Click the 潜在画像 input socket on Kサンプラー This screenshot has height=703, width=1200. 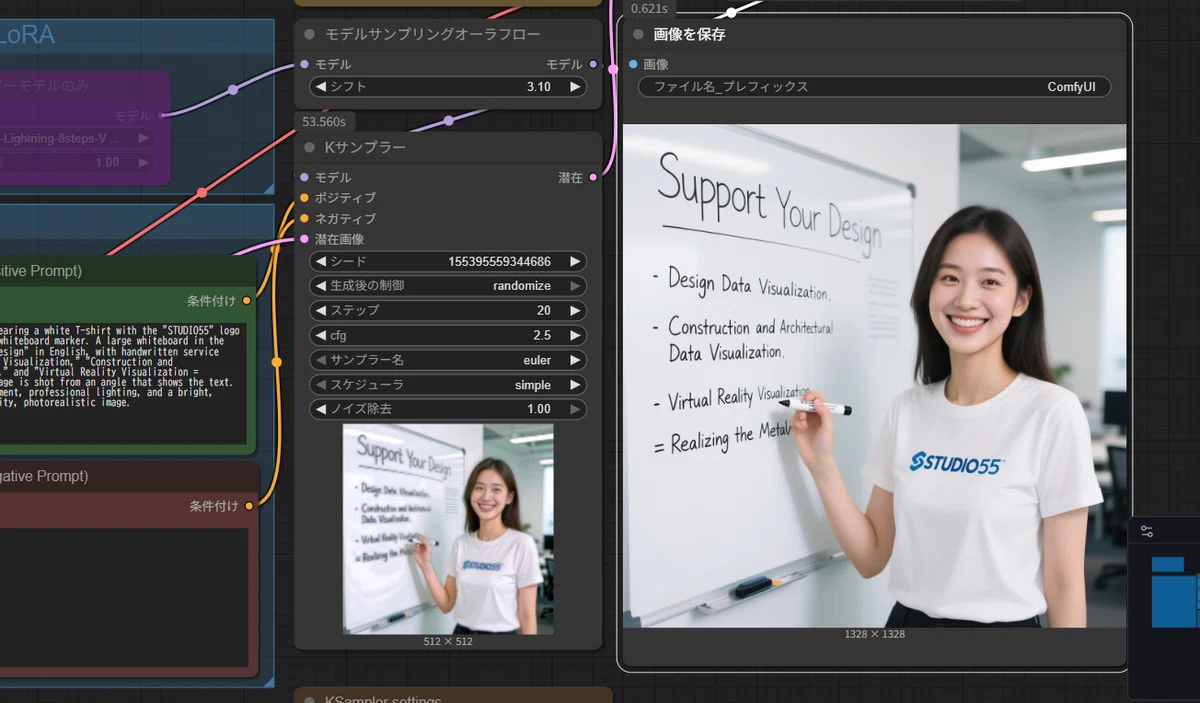click(x=304, y=239)
